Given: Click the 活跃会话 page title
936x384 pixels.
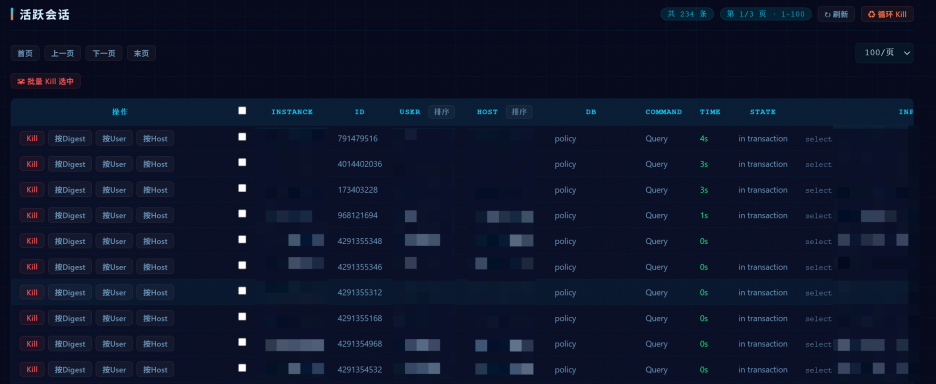Looking at the screenshot, I should (44, 15).
